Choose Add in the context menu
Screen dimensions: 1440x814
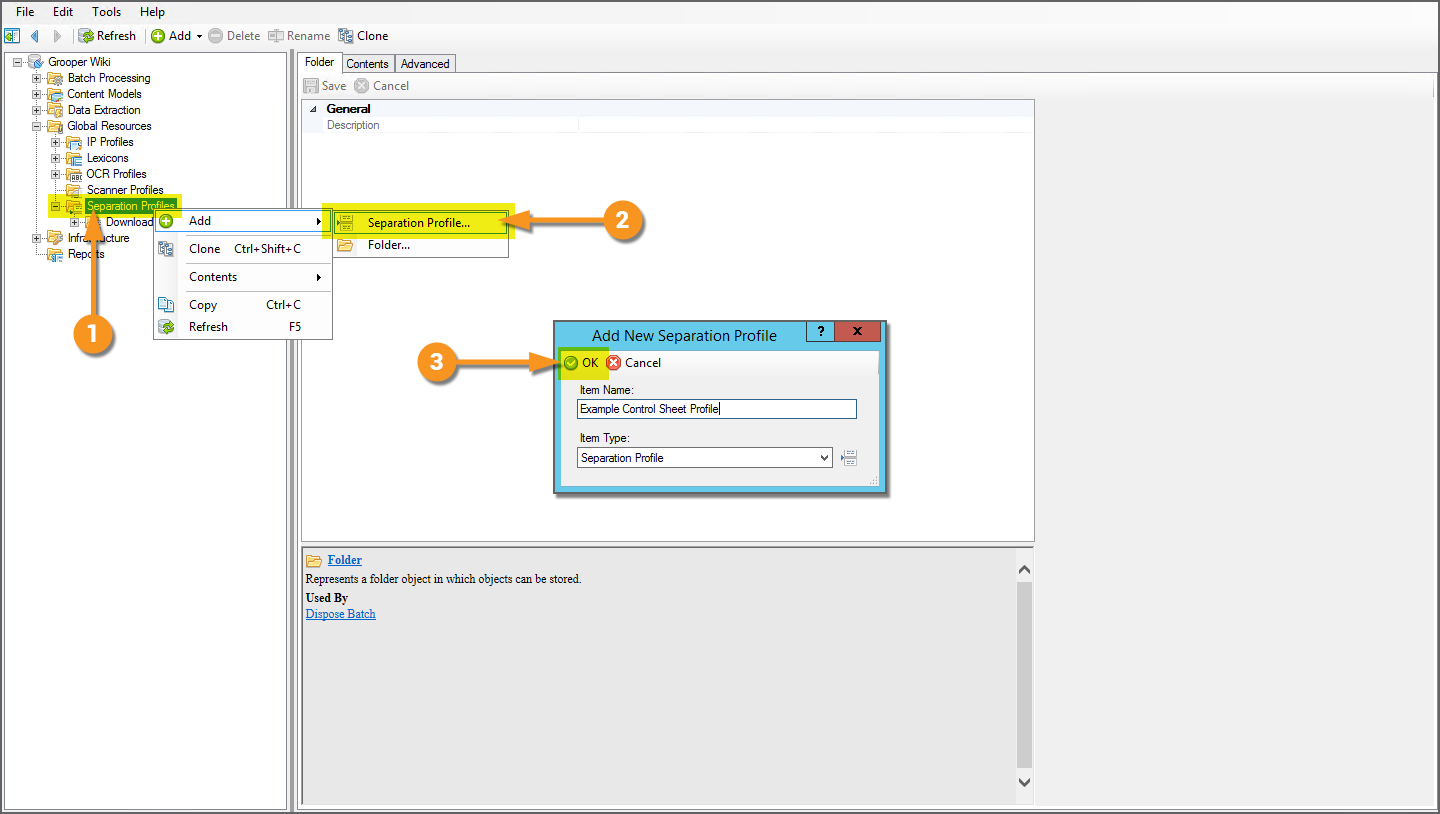point(243,221)
